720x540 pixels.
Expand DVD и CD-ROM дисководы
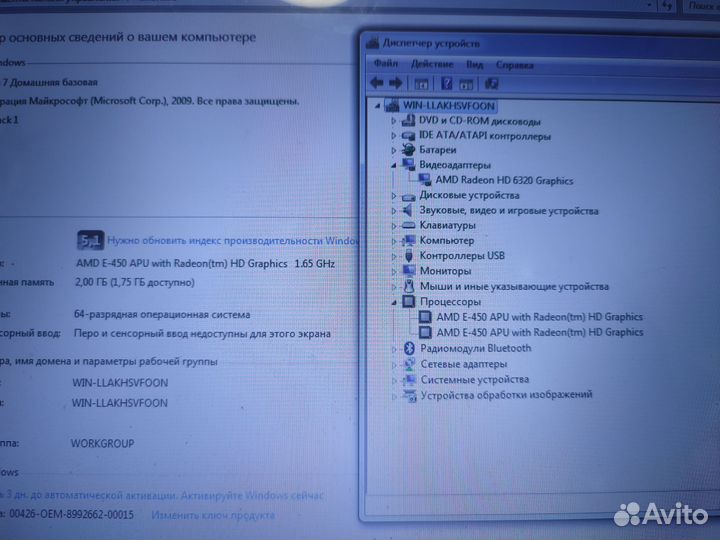click(x=394, y=121)
